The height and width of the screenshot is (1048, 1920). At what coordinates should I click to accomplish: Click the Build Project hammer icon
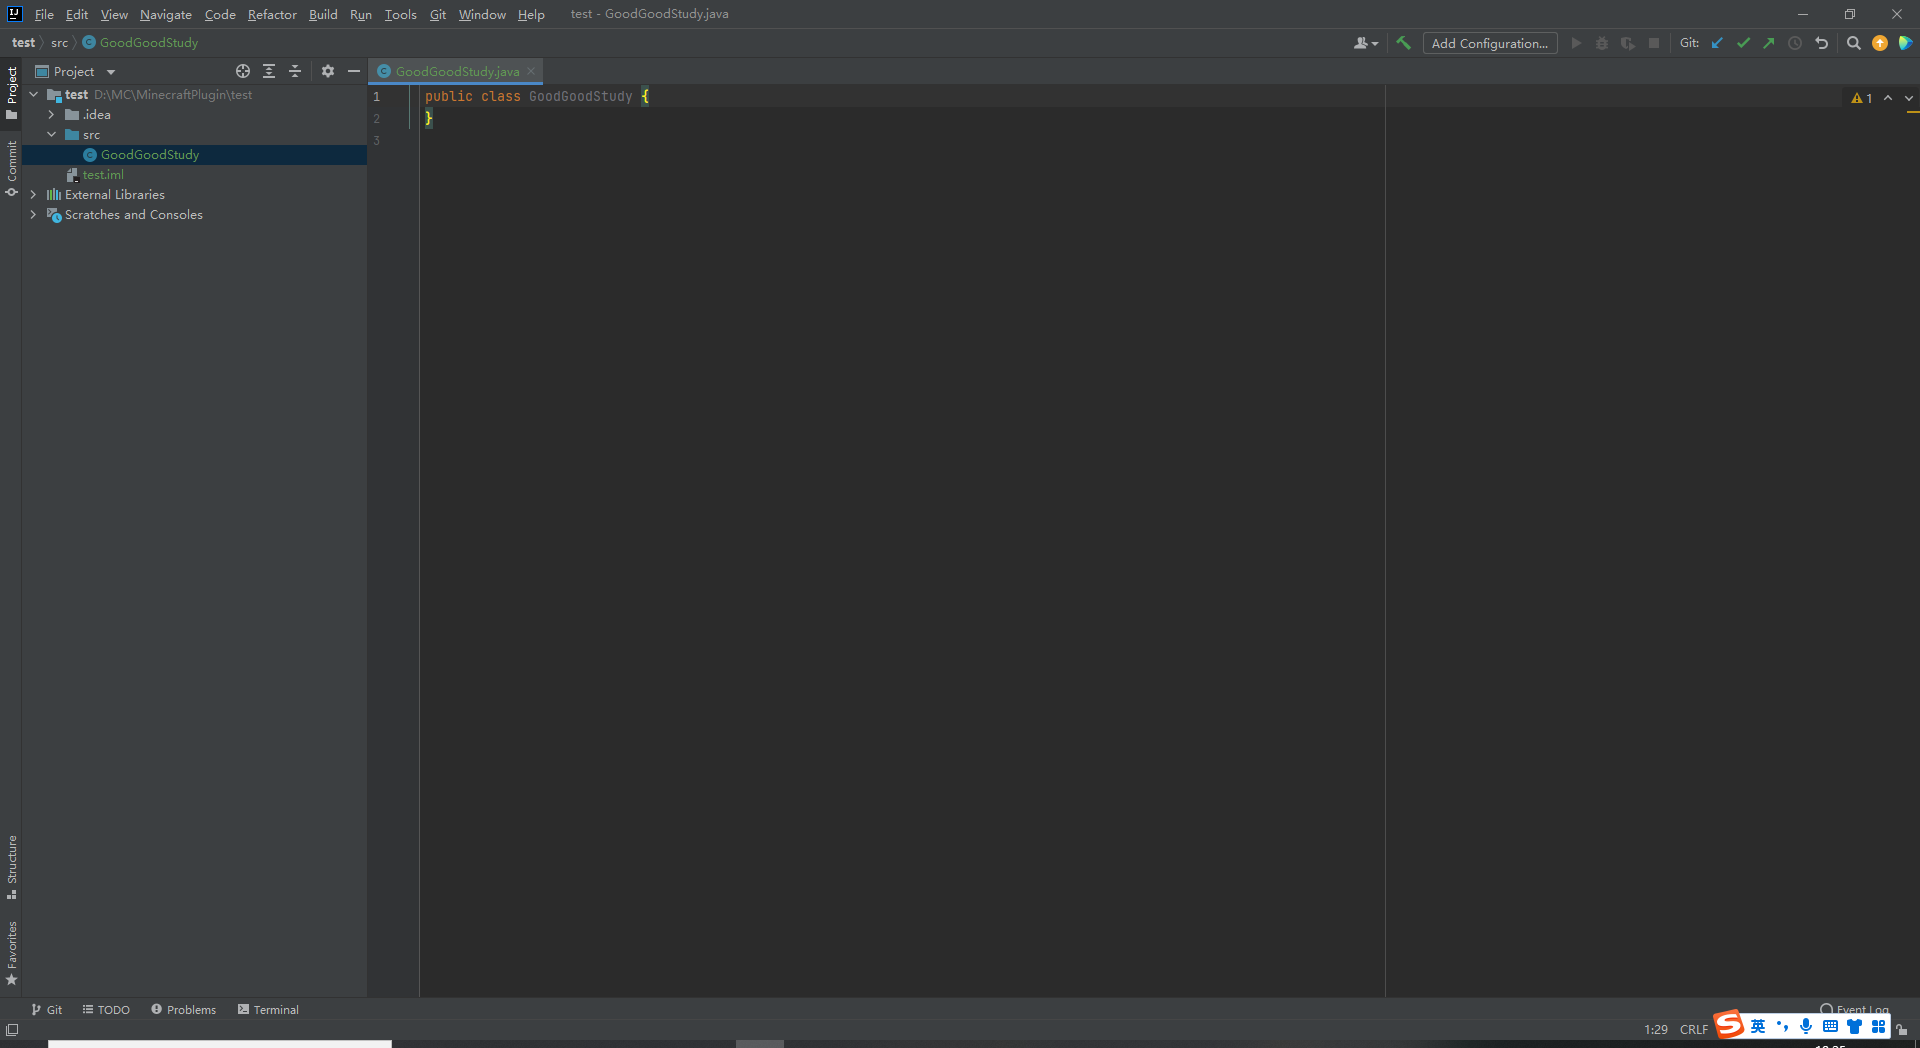(1403, 43)
